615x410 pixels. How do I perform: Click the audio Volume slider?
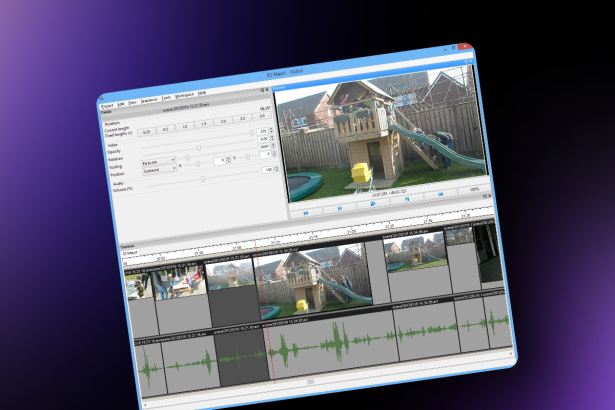(203, 179)
